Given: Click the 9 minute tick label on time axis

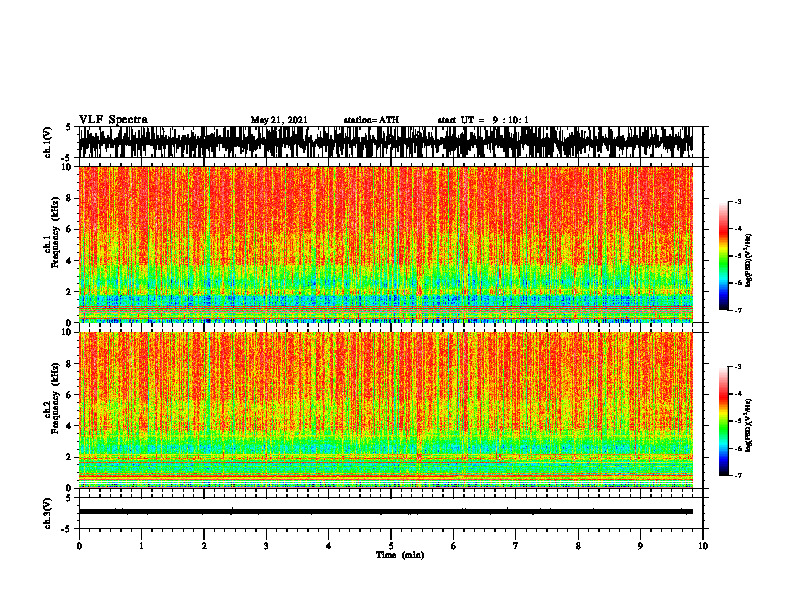Looking at the screenshot, I should (x=640, y=546).
